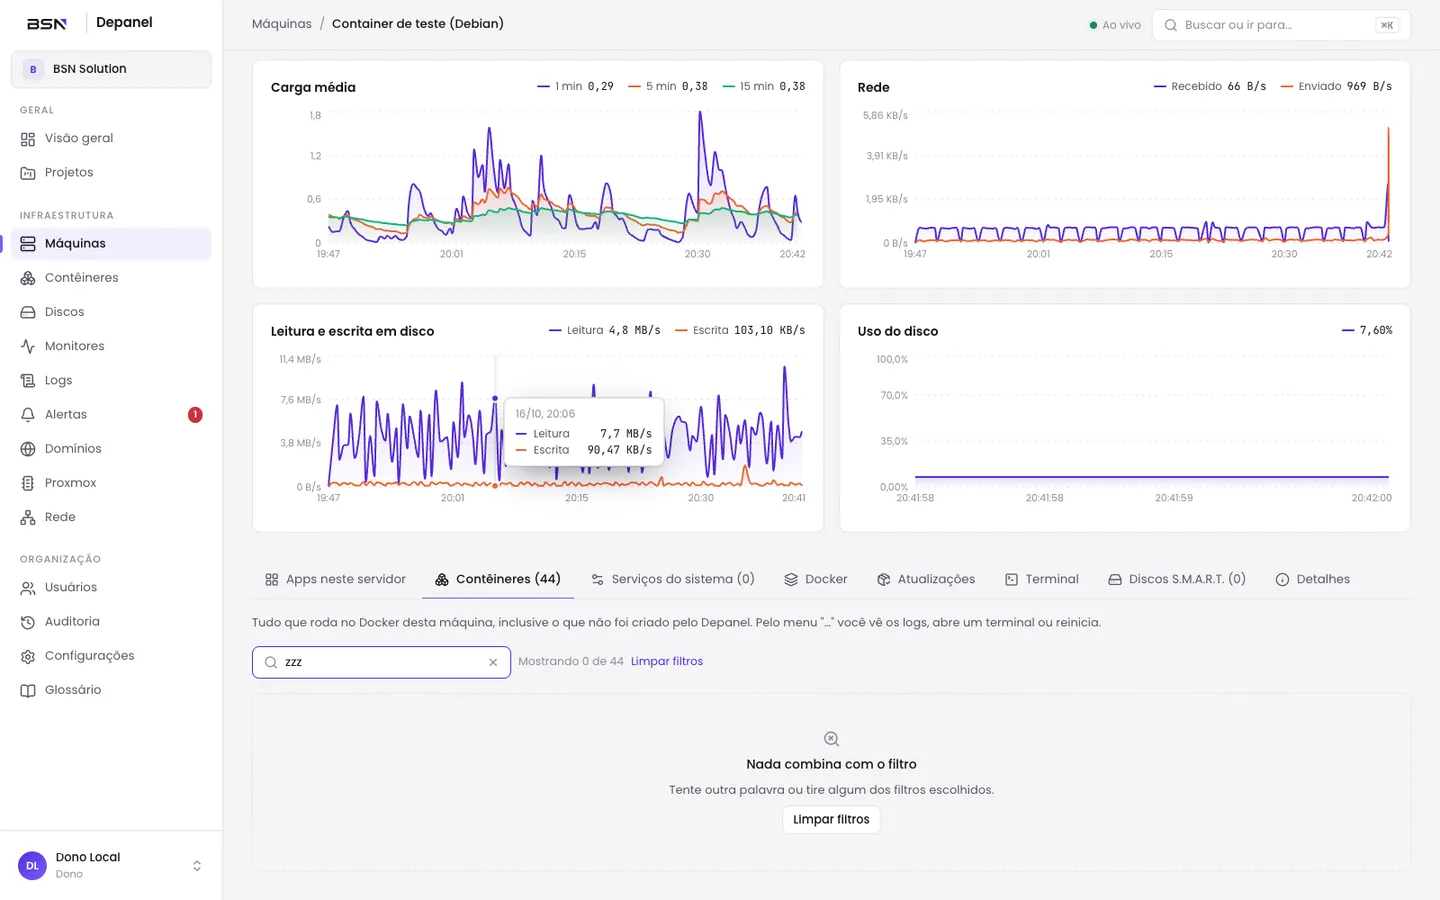Image resolution: width=1440 pixels, height=900 pixels.
Task: Click the Enviado legend entry in Rede chart
Action: click(x=1336, y=87)
